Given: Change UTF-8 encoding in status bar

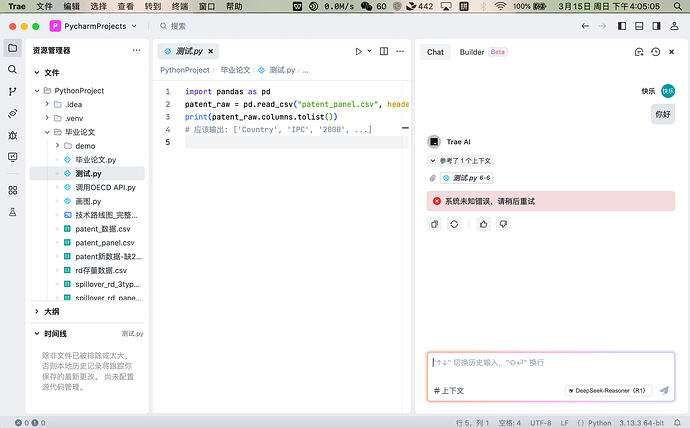Looking at the screenshot, I should (540, 423).
